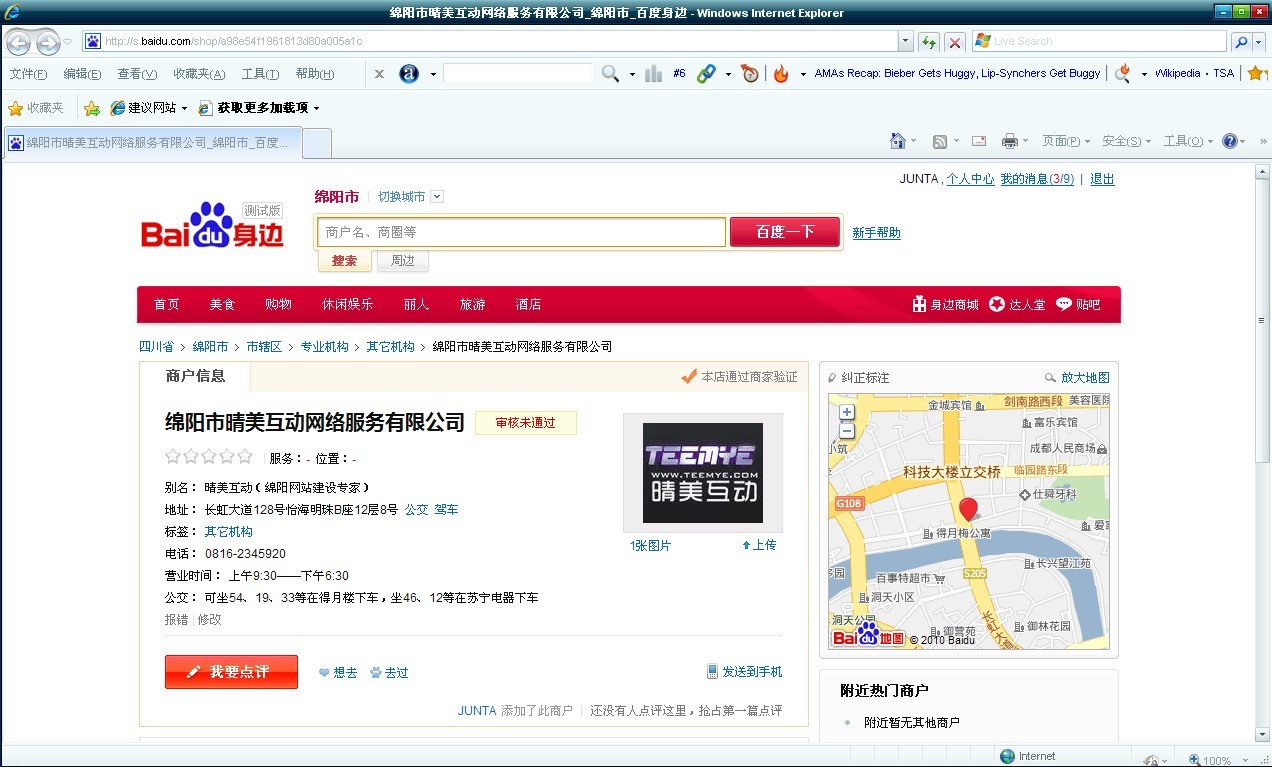The width and height of the screenshot is (1272, 767).
Task: Open the 获取更多加载项 dropdown arrow
Action: (x=317, y=108)
